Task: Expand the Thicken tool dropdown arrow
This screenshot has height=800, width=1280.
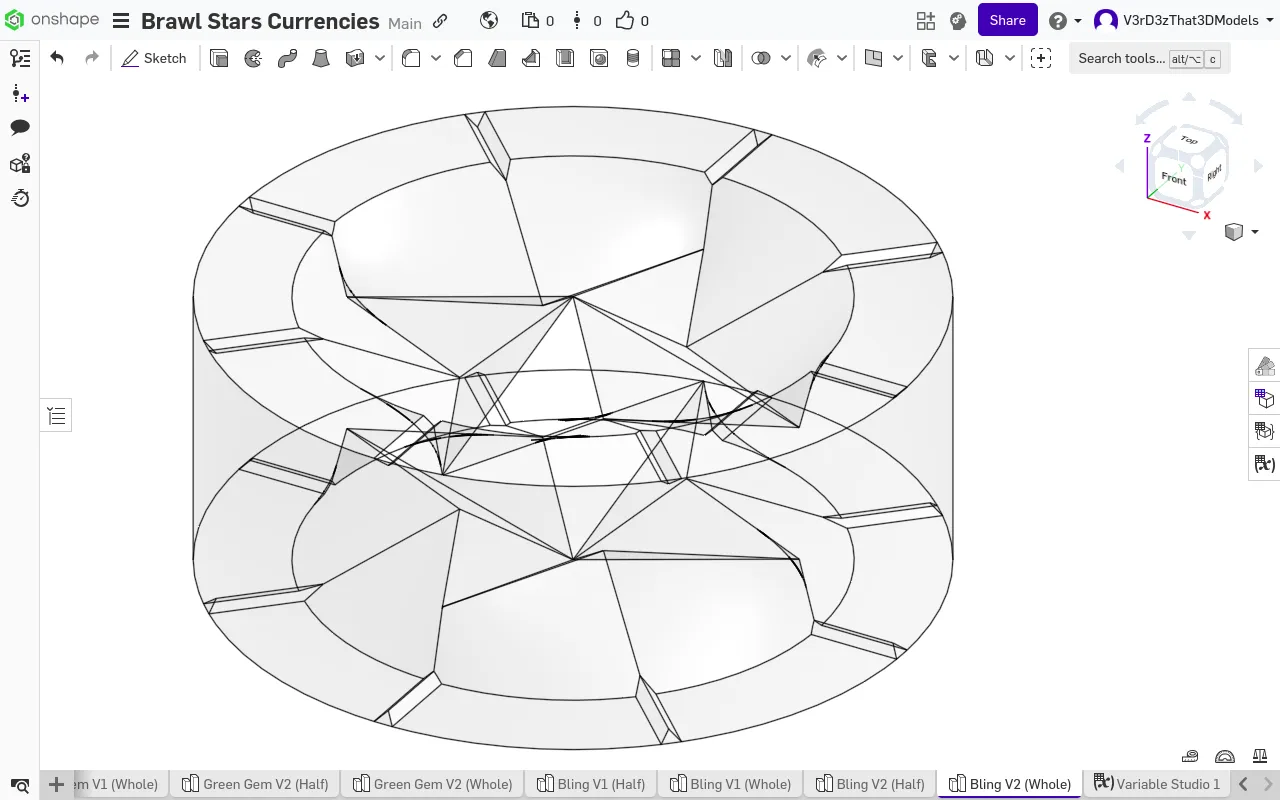Action: (x=380, y=58)
